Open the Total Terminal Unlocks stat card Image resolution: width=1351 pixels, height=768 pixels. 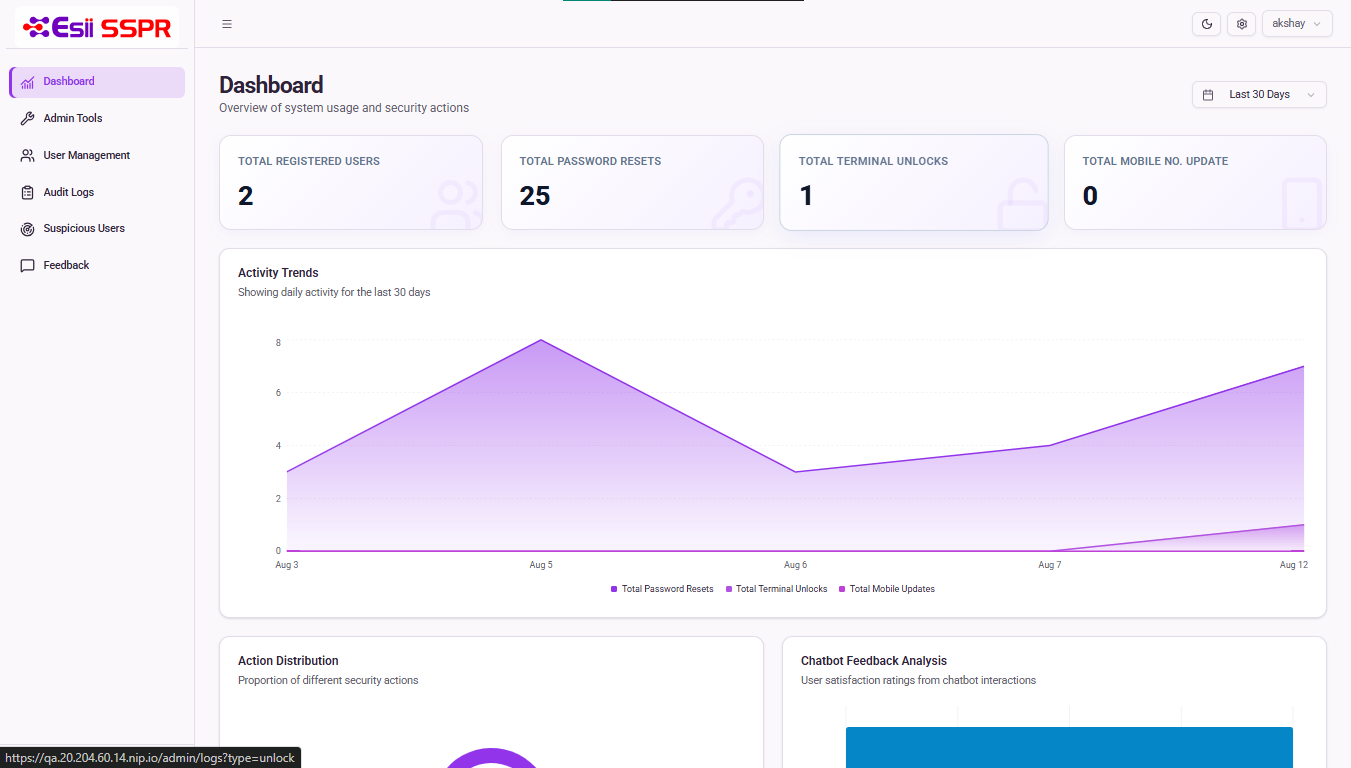pyautogui.click(x=914, y=183)
